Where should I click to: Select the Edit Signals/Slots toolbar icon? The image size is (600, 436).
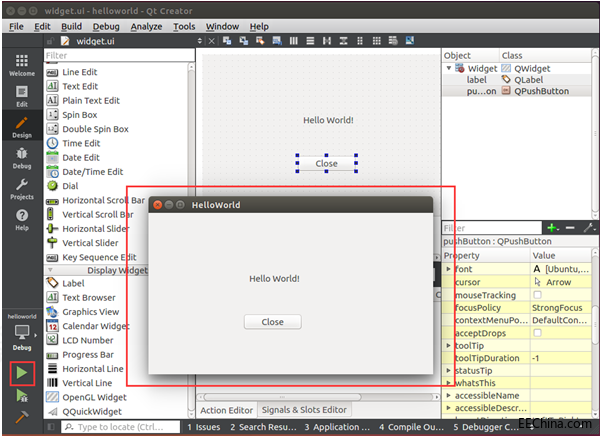(x=244, y=41)
